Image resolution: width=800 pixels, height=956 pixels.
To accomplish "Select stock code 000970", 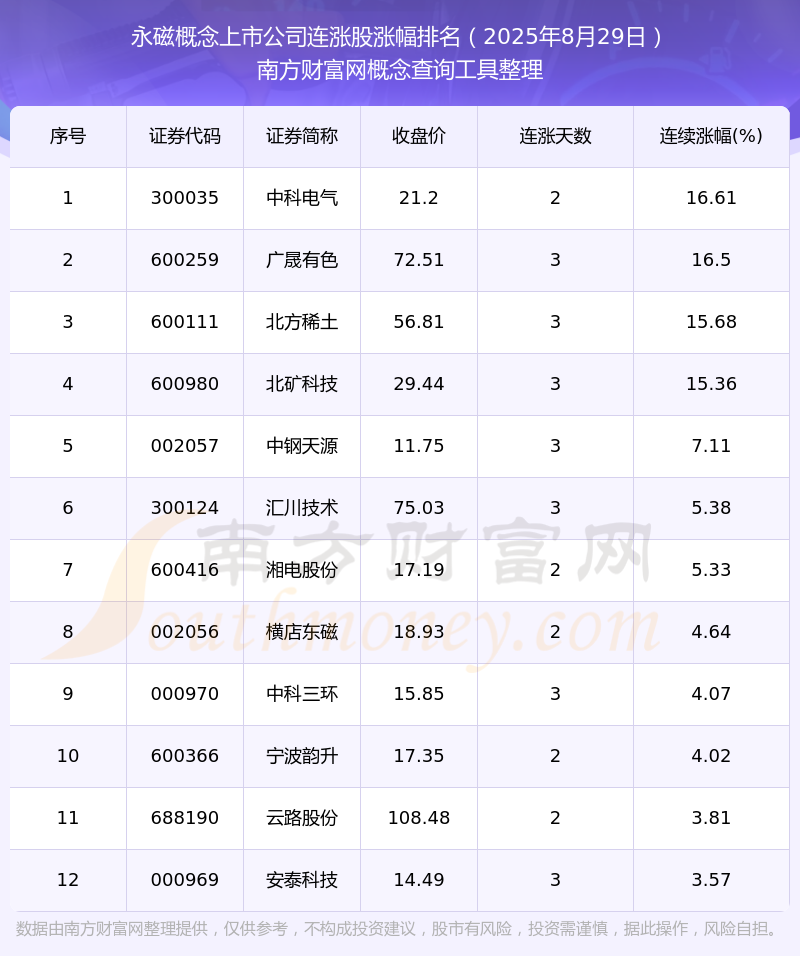I will coord(185,694).
